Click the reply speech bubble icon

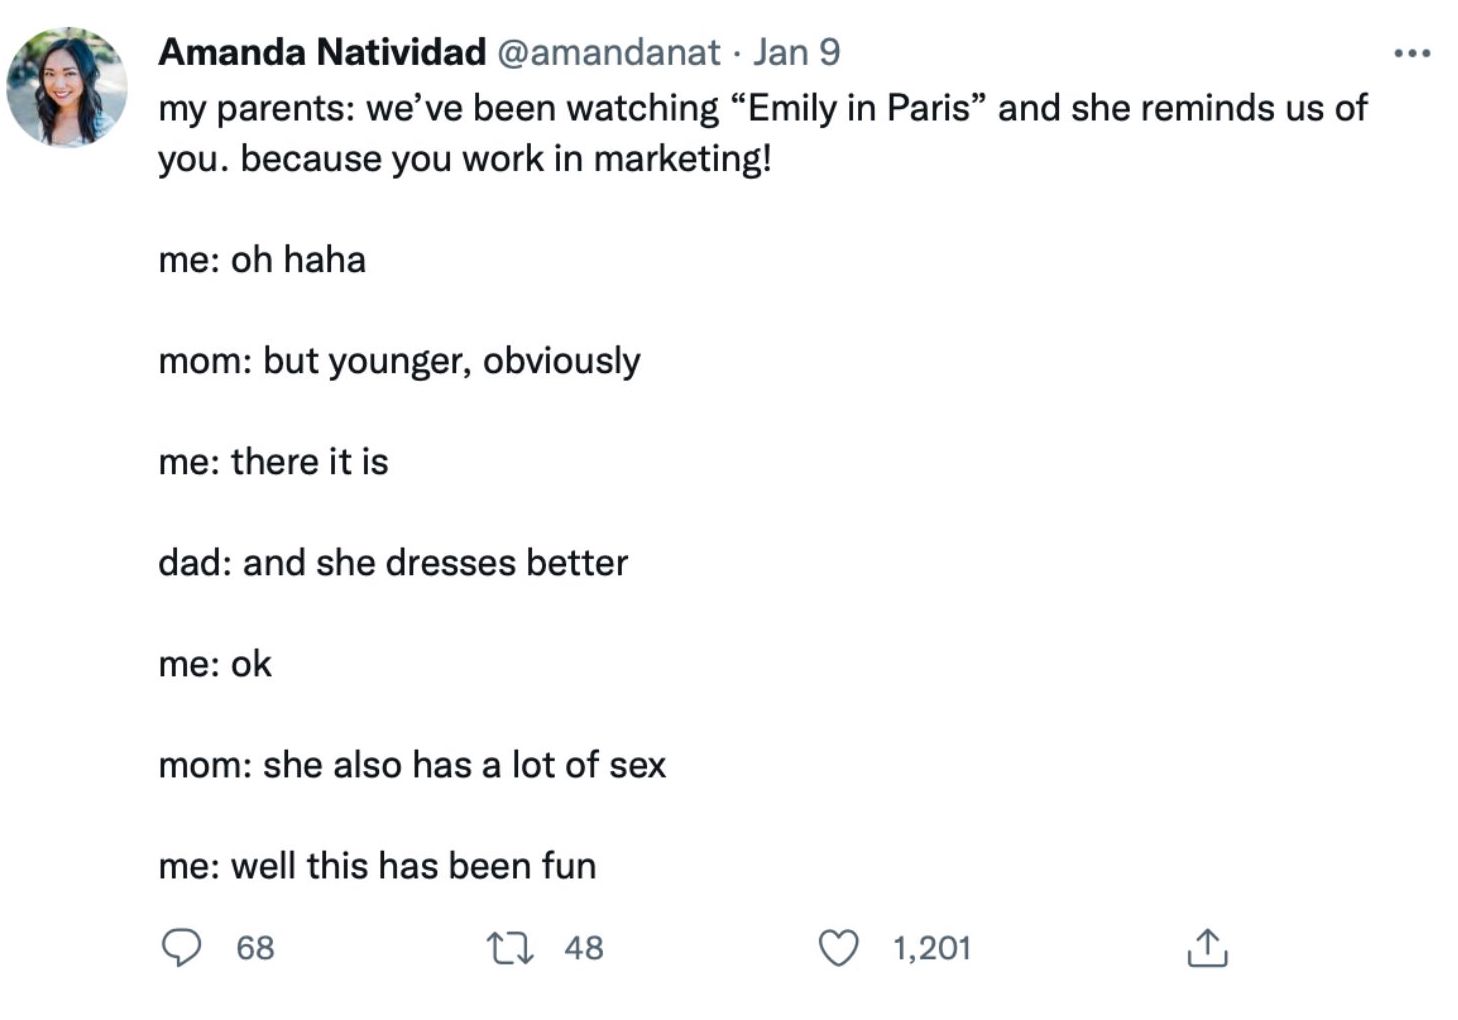pos(181,947)
